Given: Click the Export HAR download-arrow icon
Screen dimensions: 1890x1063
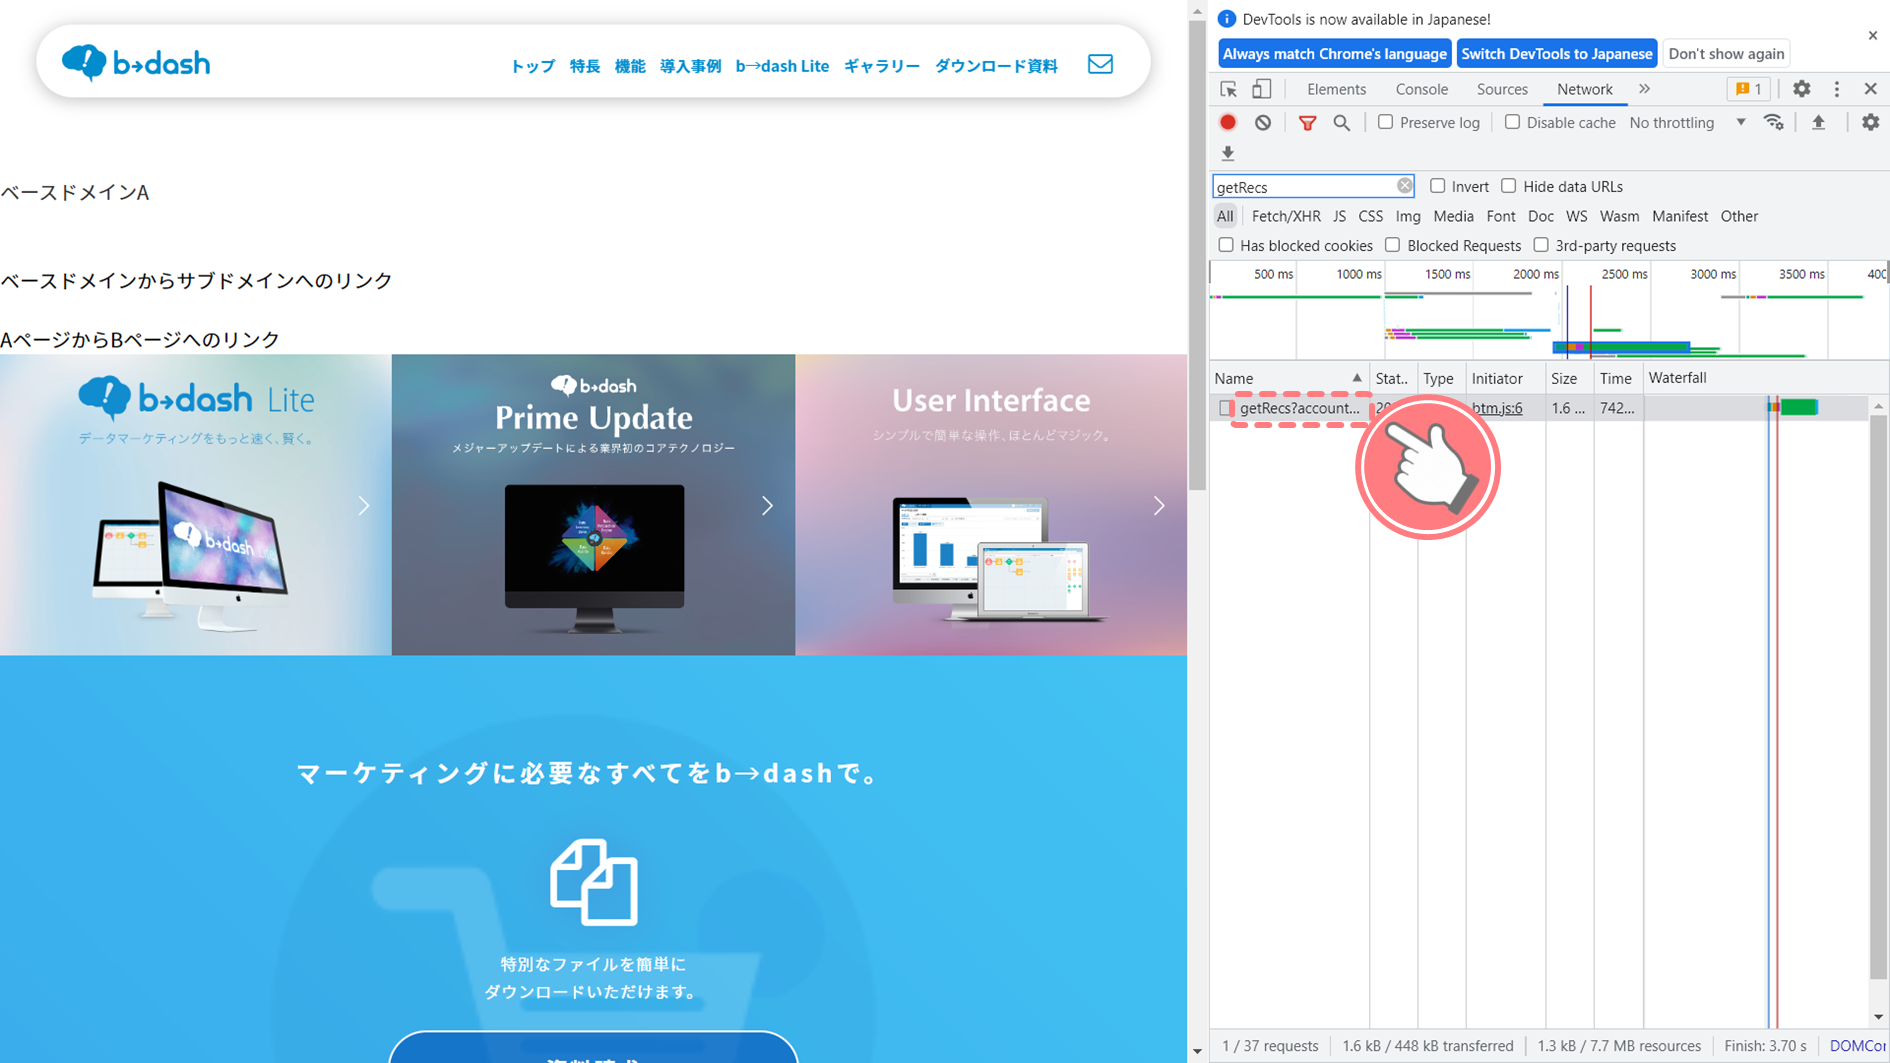Looking at the screenshot, I should [x=1228, y=153].
